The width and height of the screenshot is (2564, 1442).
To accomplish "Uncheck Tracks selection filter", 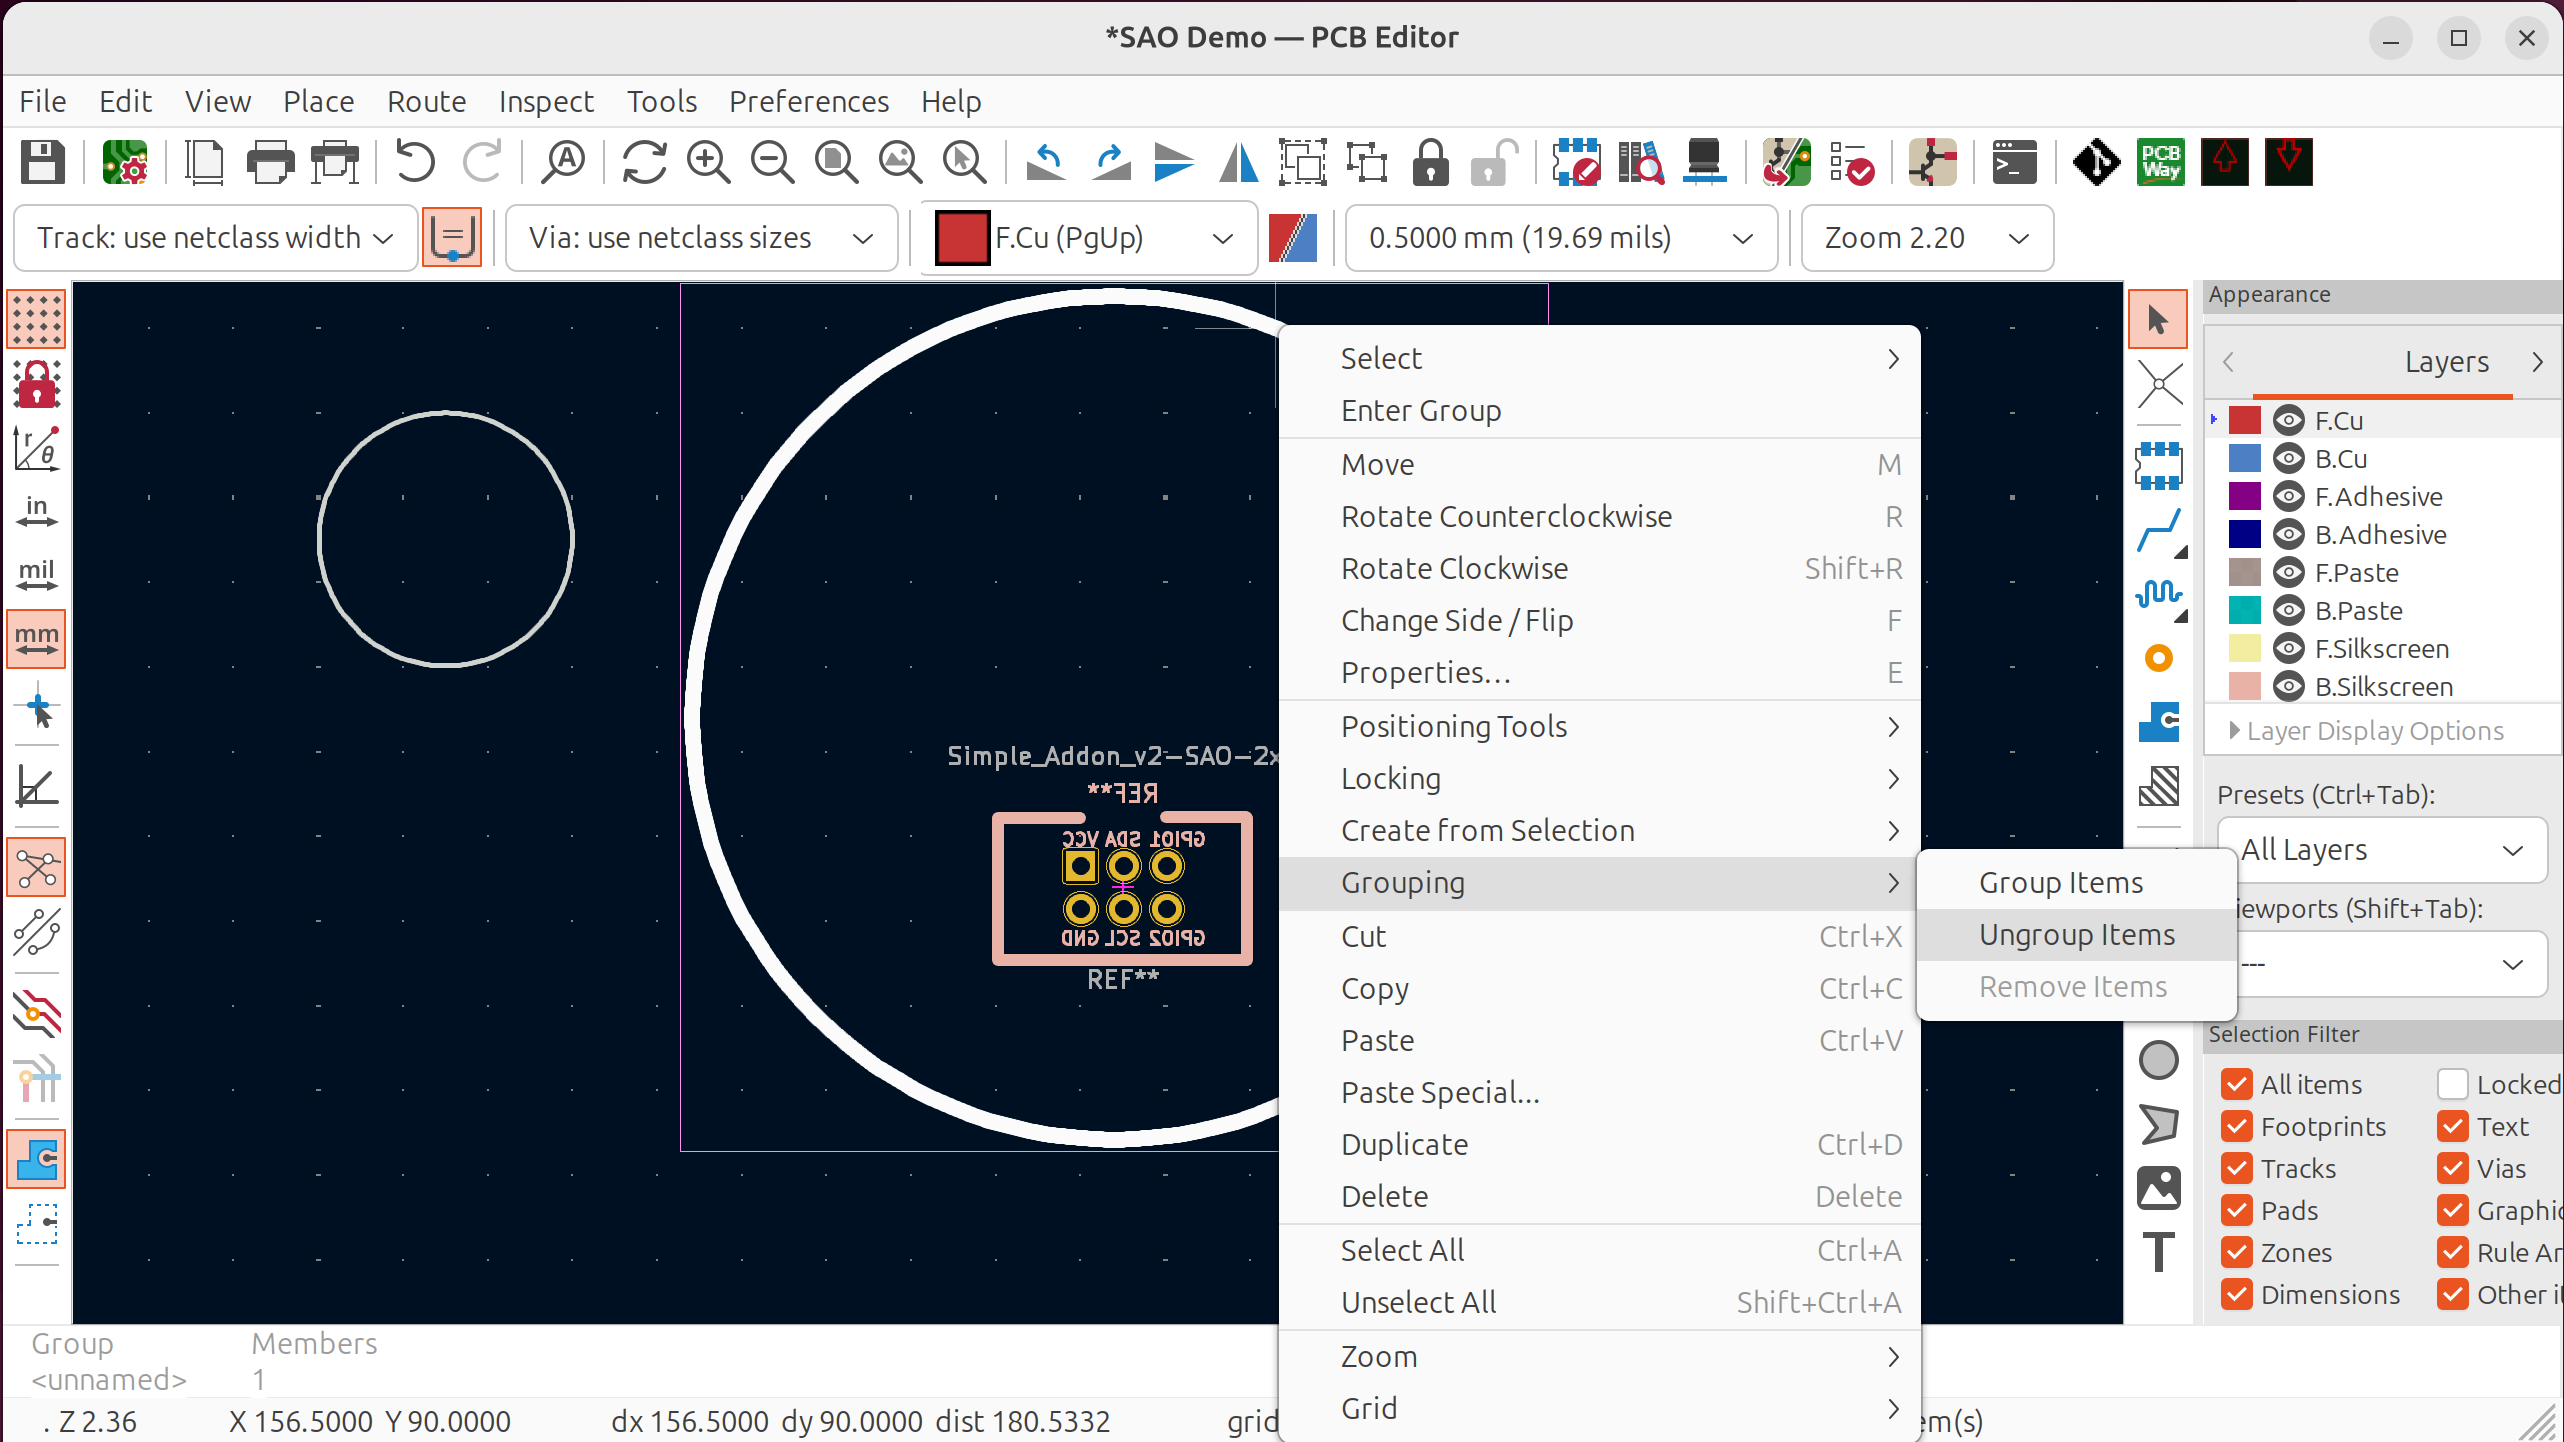I will 2237,1168.
